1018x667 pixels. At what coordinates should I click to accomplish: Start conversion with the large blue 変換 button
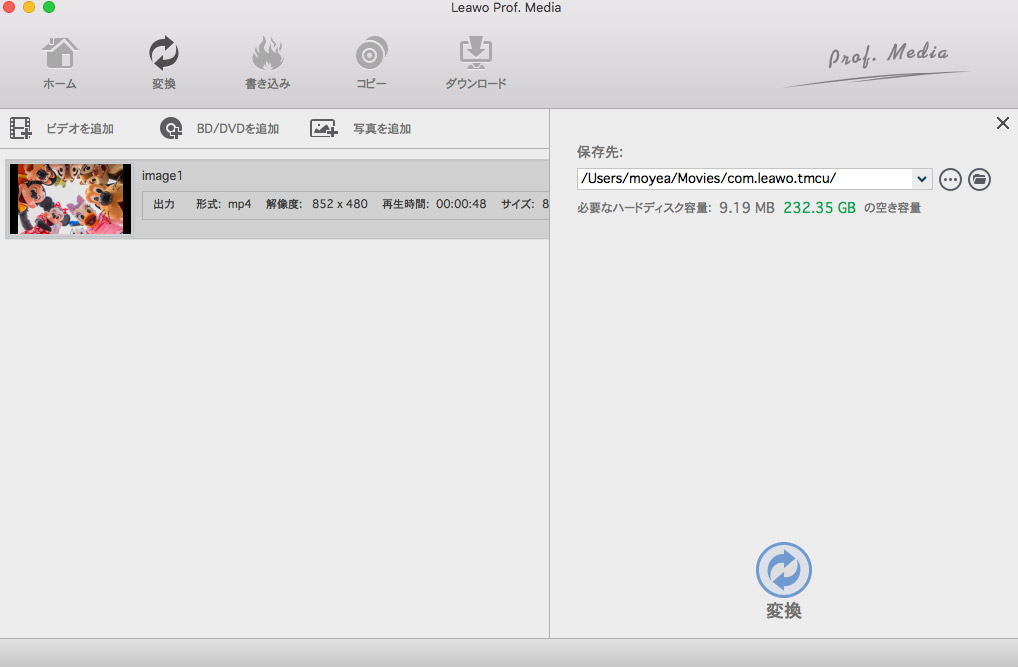pyautogui.click(x=783, y=572)
